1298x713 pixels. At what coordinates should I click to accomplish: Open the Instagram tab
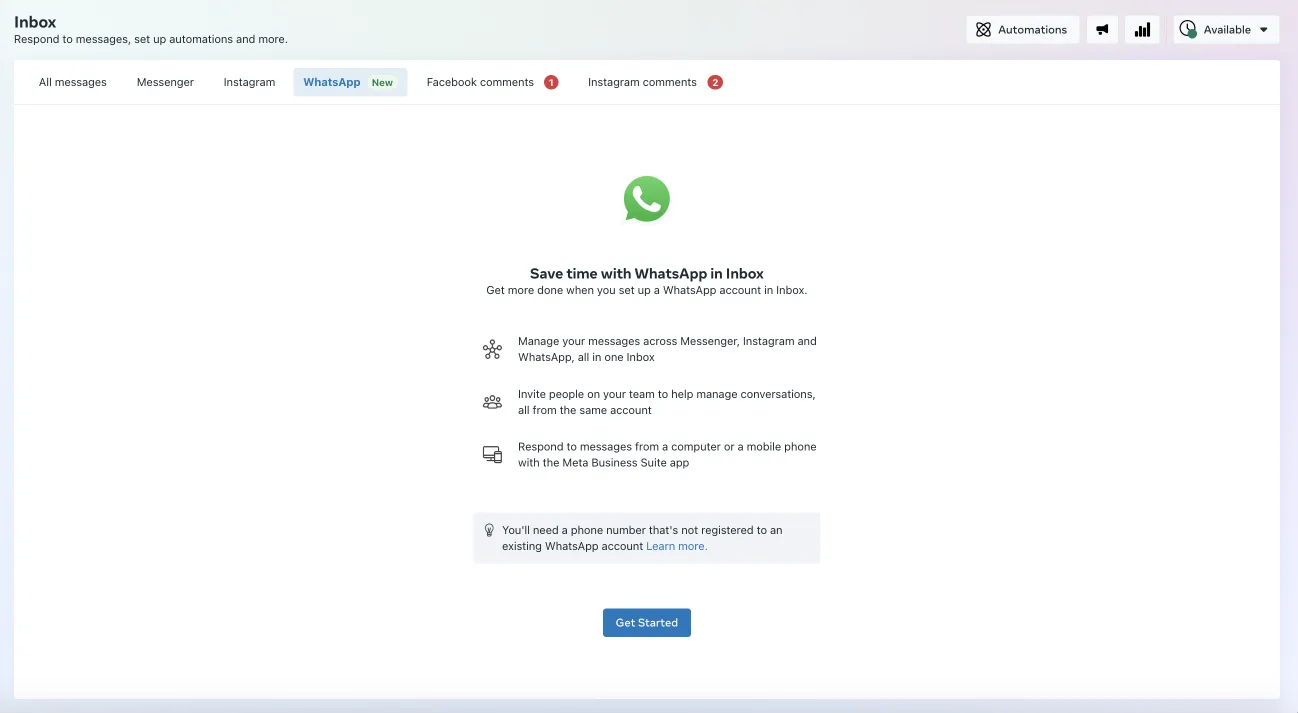click(x=248, y=81)
